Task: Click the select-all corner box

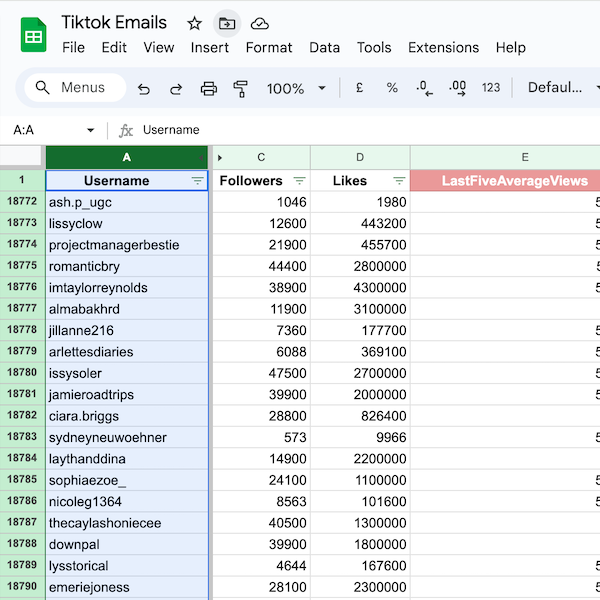Action: click(x=20, y=157)
